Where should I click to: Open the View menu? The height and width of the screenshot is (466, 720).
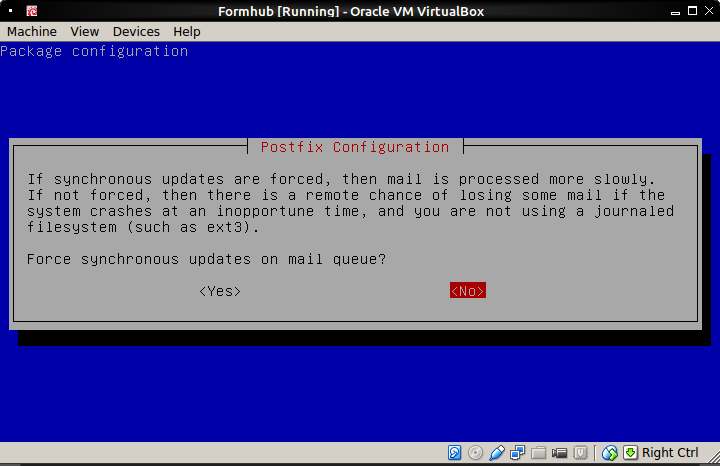tap(84, 32)
